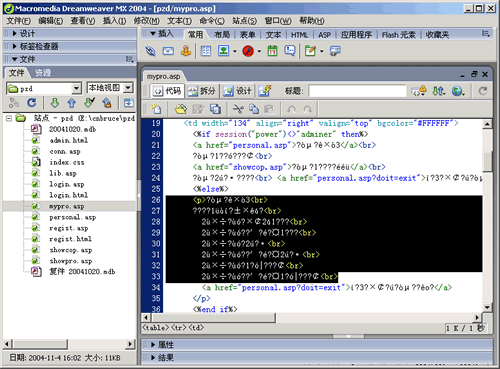
Task: Select the ASP insert tab
Action: [324, 35]
